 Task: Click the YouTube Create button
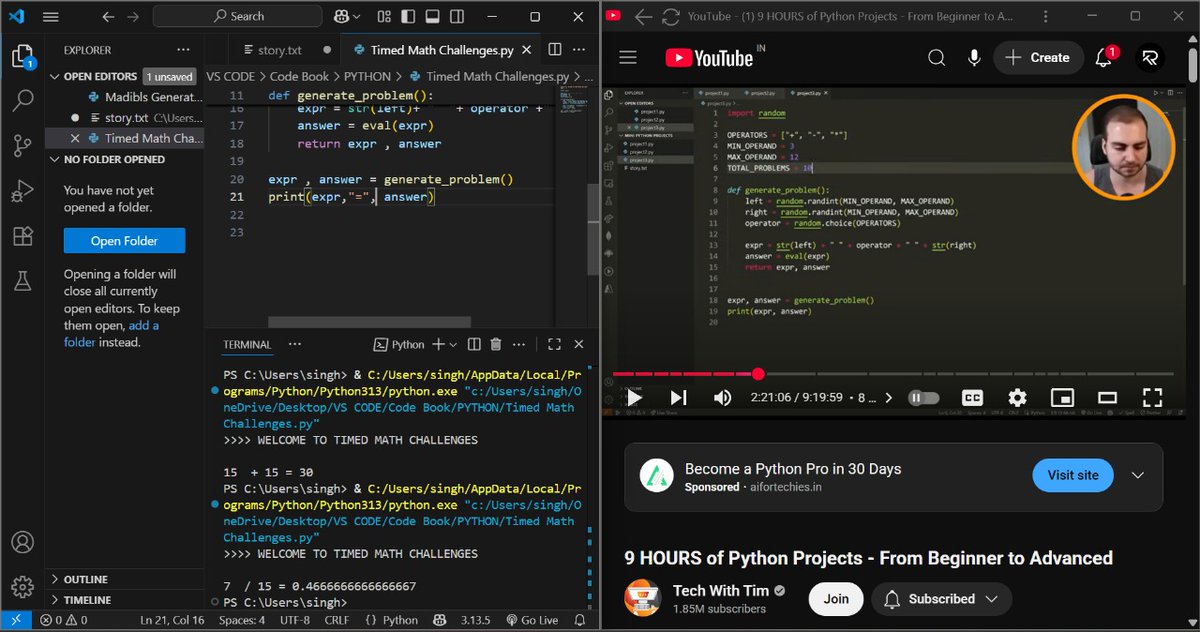click(1037, 58)
